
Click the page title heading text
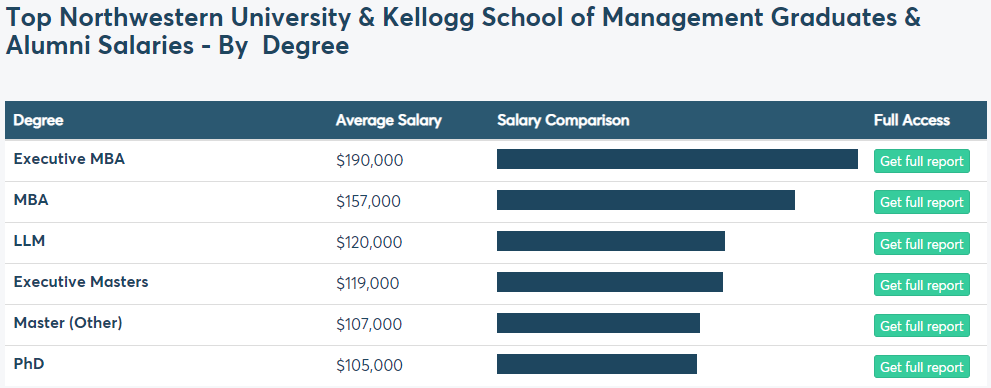[x=463, y=31]
